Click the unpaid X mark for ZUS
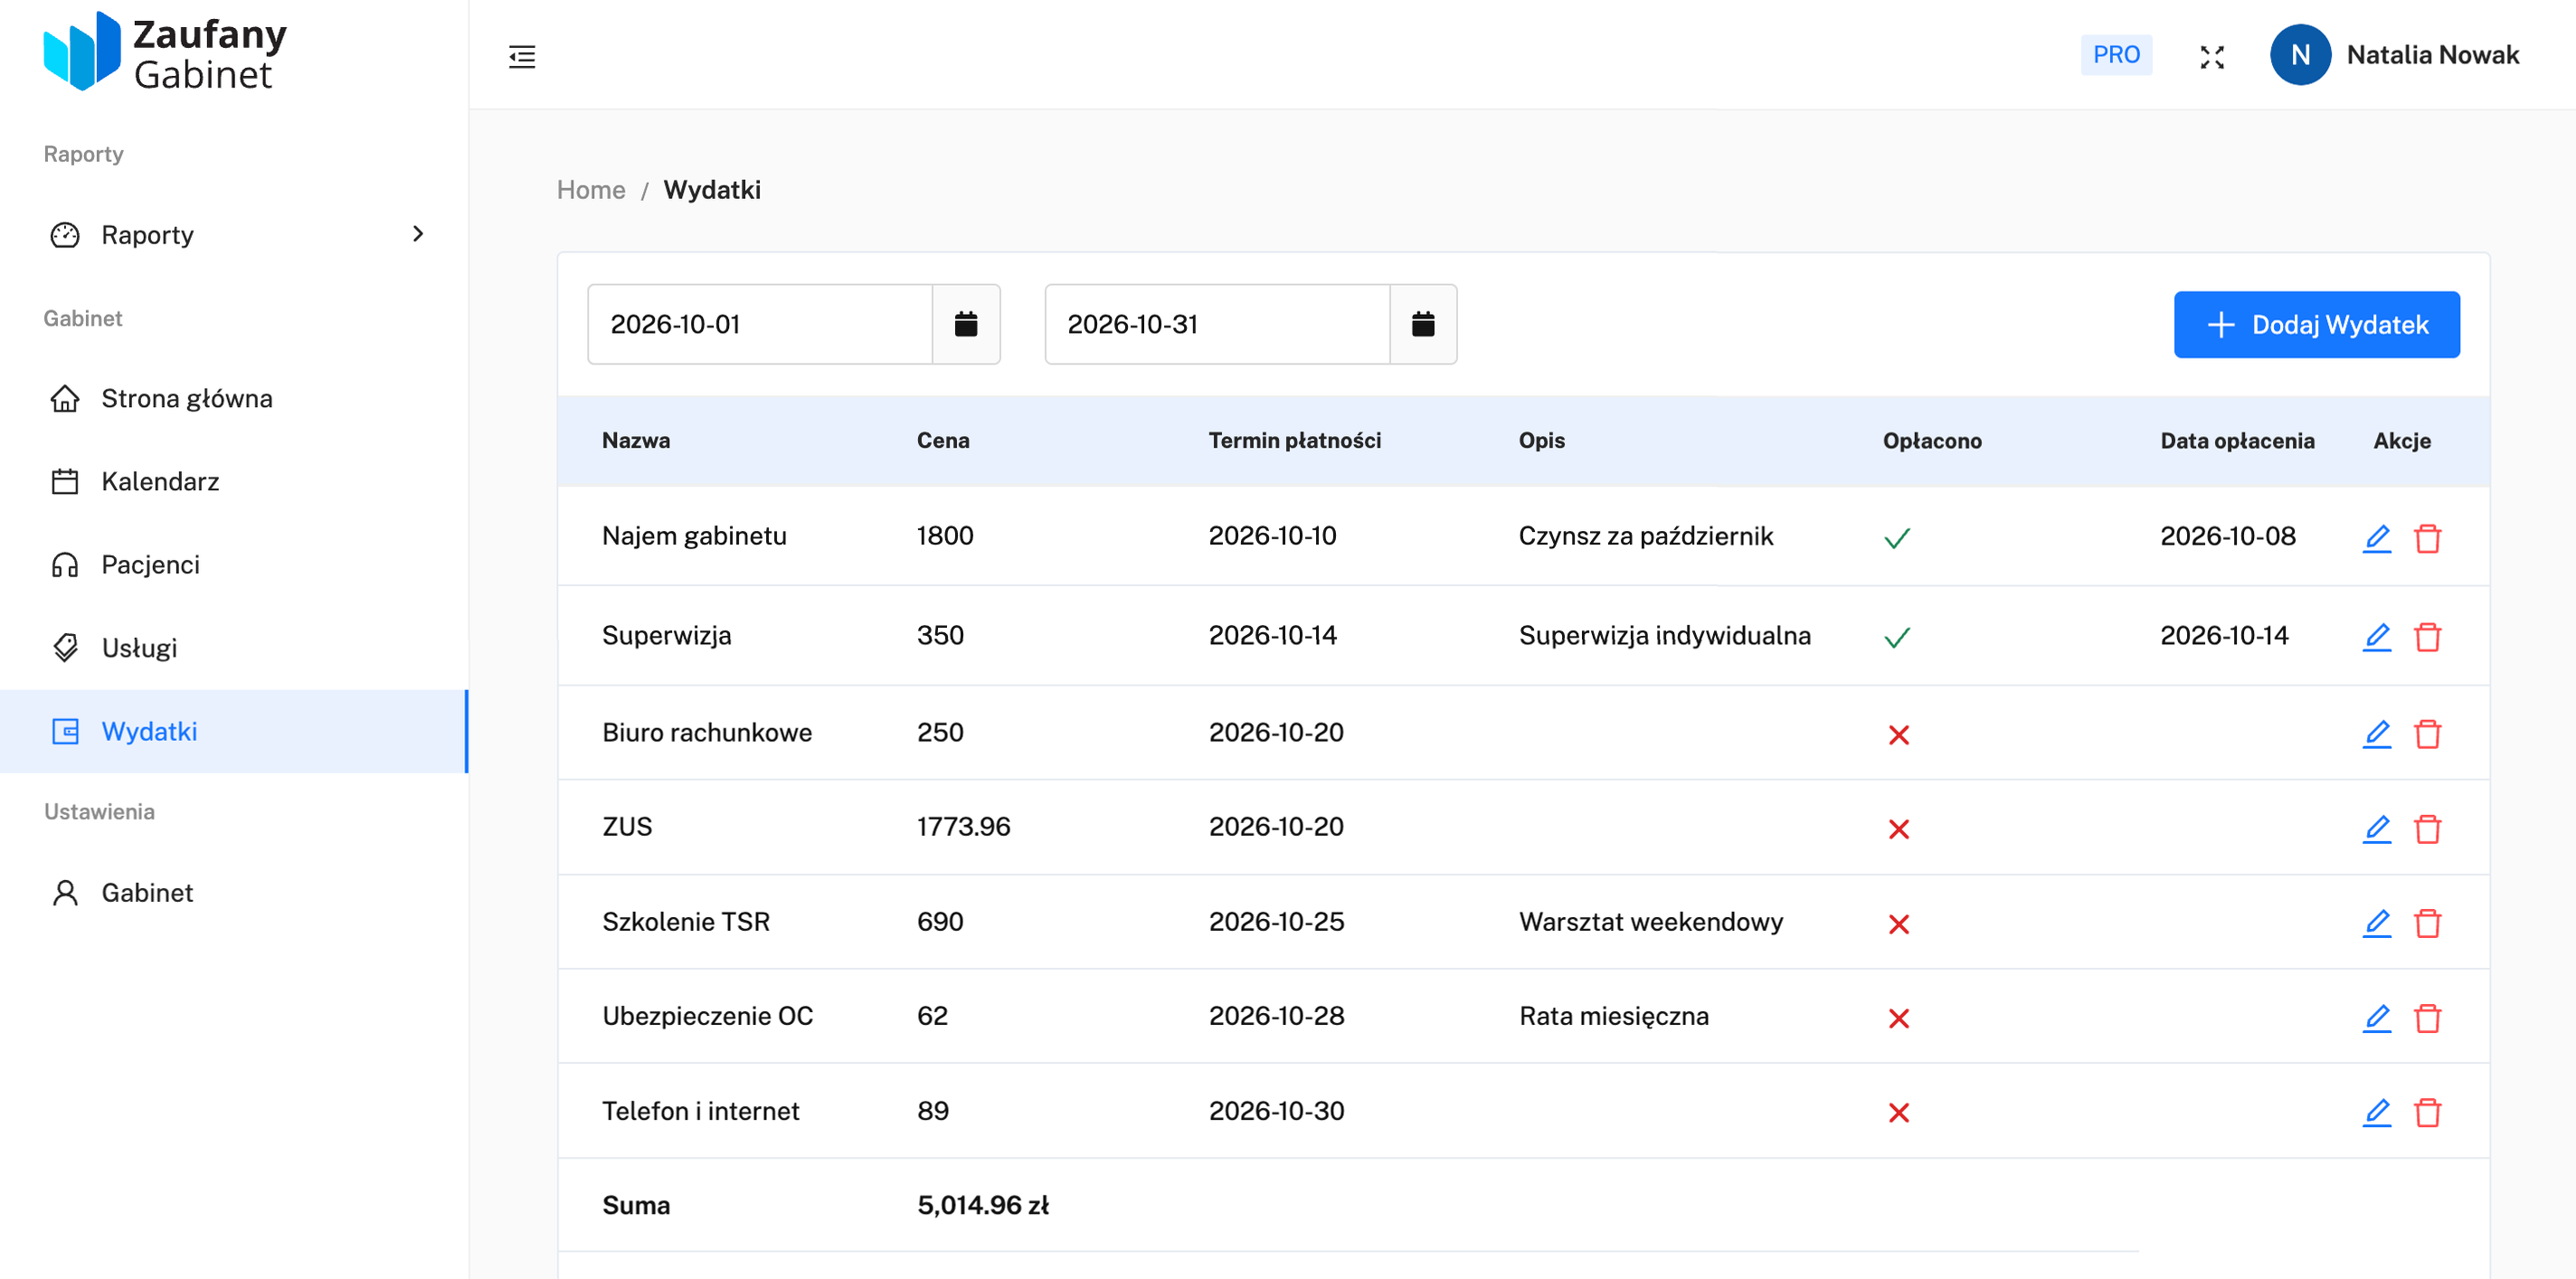 (x=1898, y=829)
